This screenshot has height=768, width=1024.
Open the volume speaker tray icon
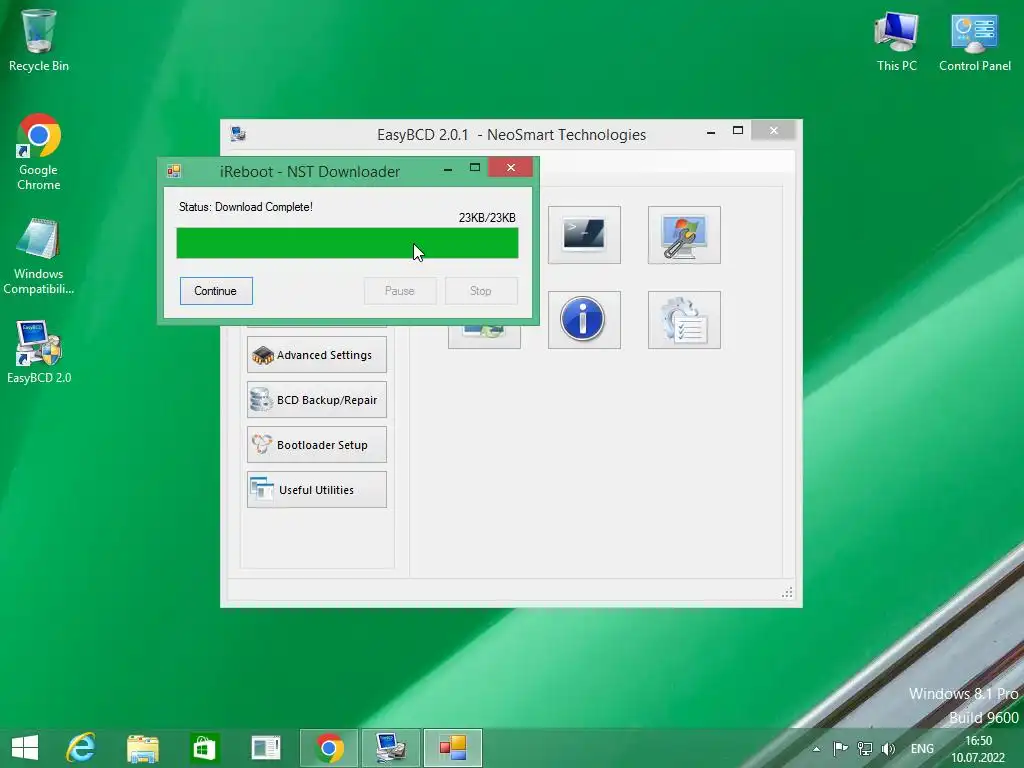888,748
